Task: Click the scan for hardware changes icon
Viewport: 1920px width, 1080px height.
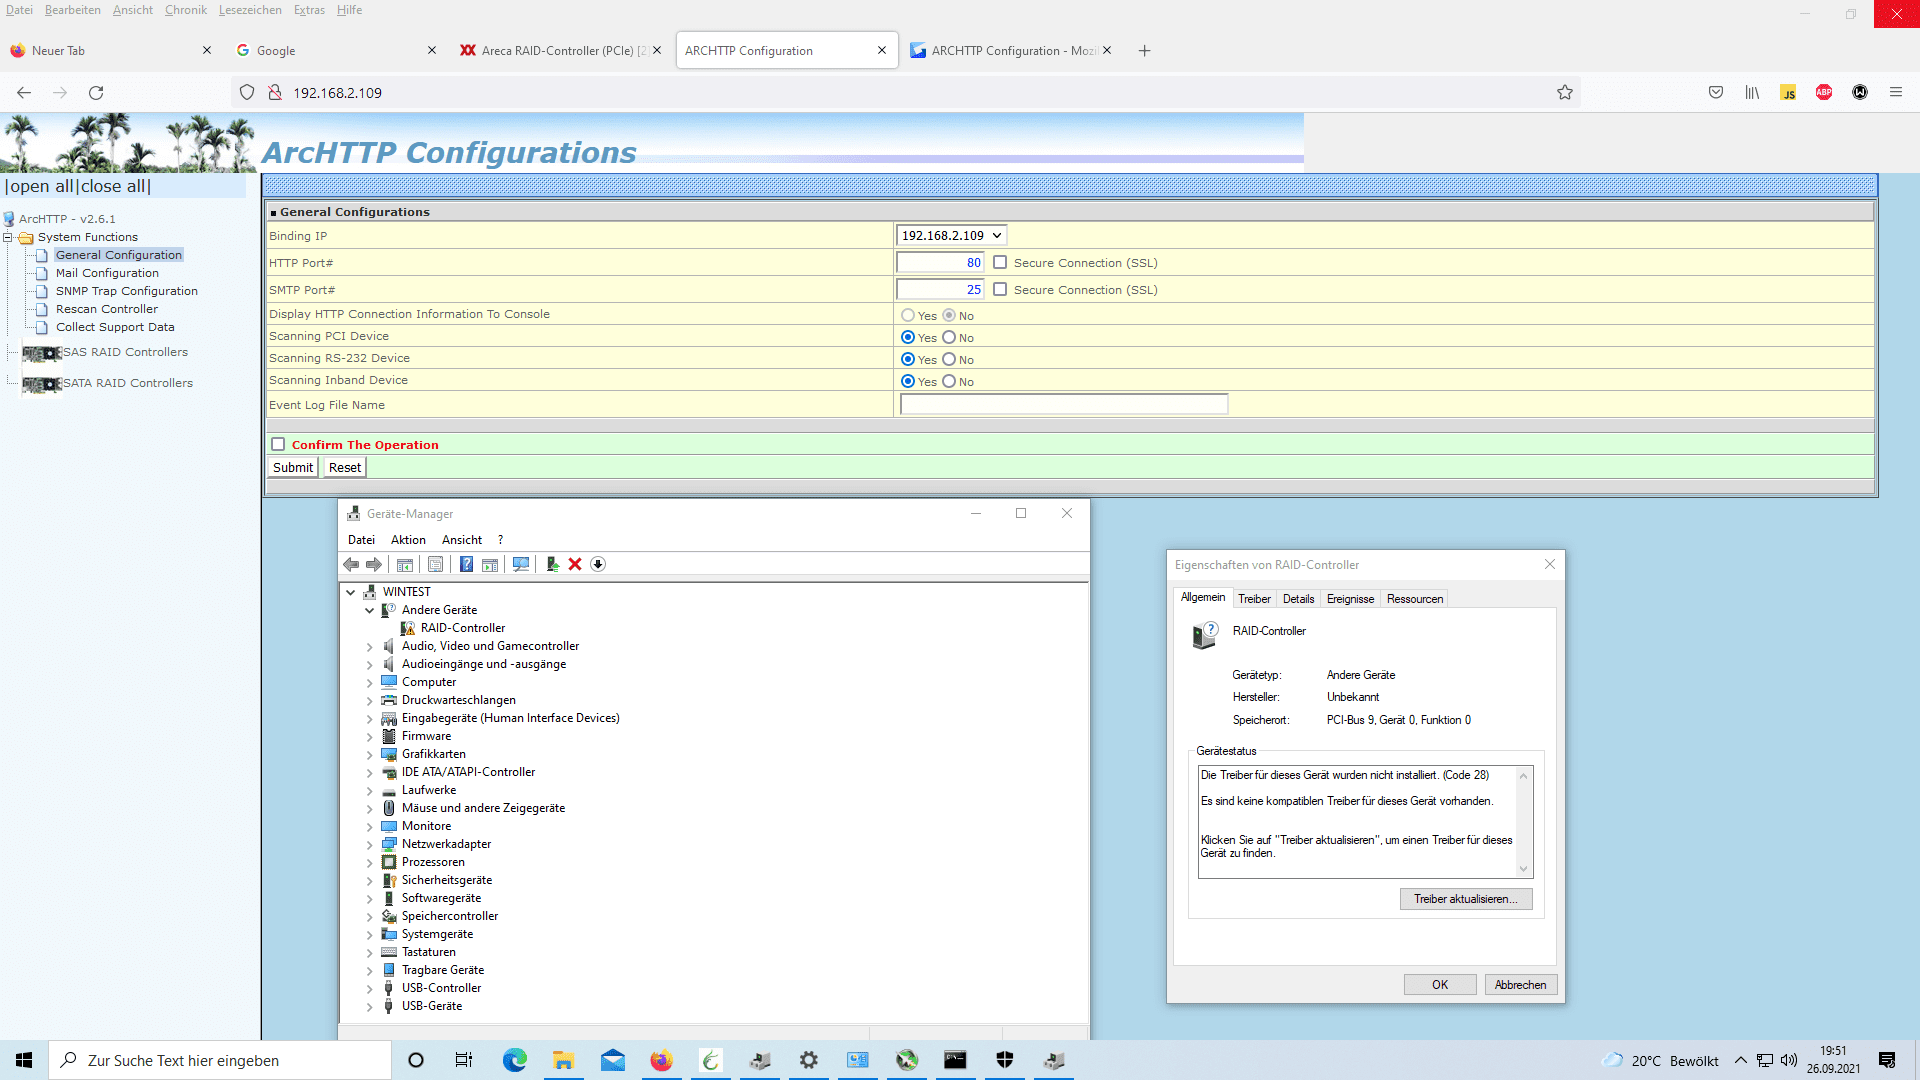Action: point(521,564)
